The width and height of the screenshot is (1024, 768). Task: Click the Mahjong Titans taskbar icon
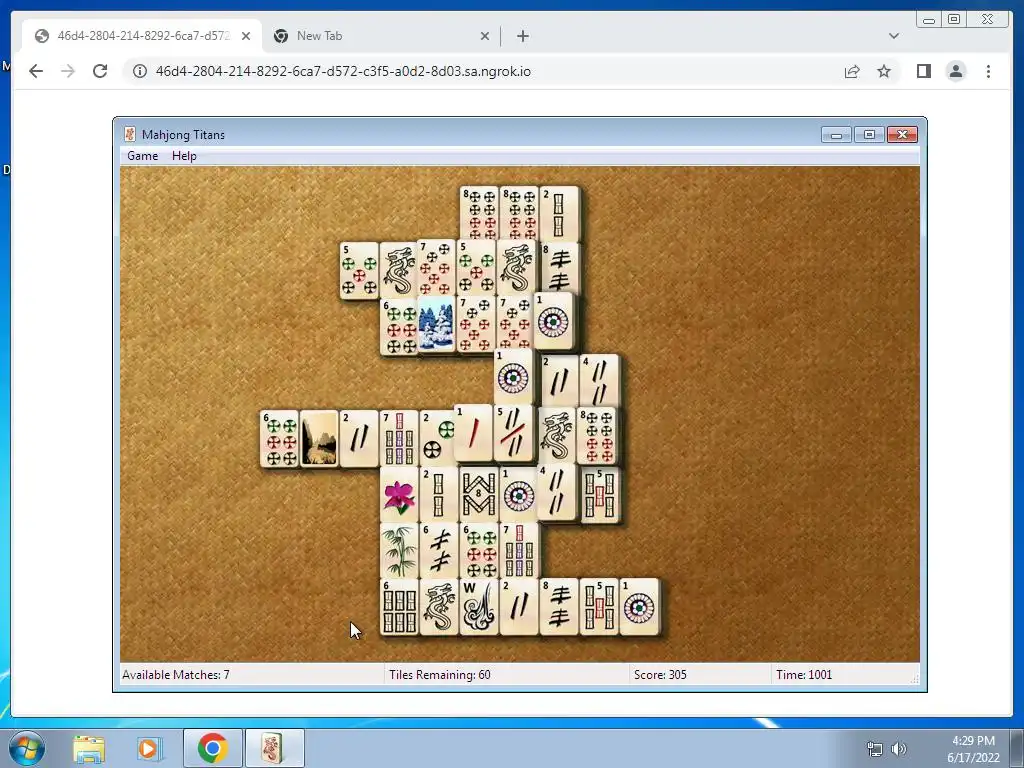pos(273,748)
